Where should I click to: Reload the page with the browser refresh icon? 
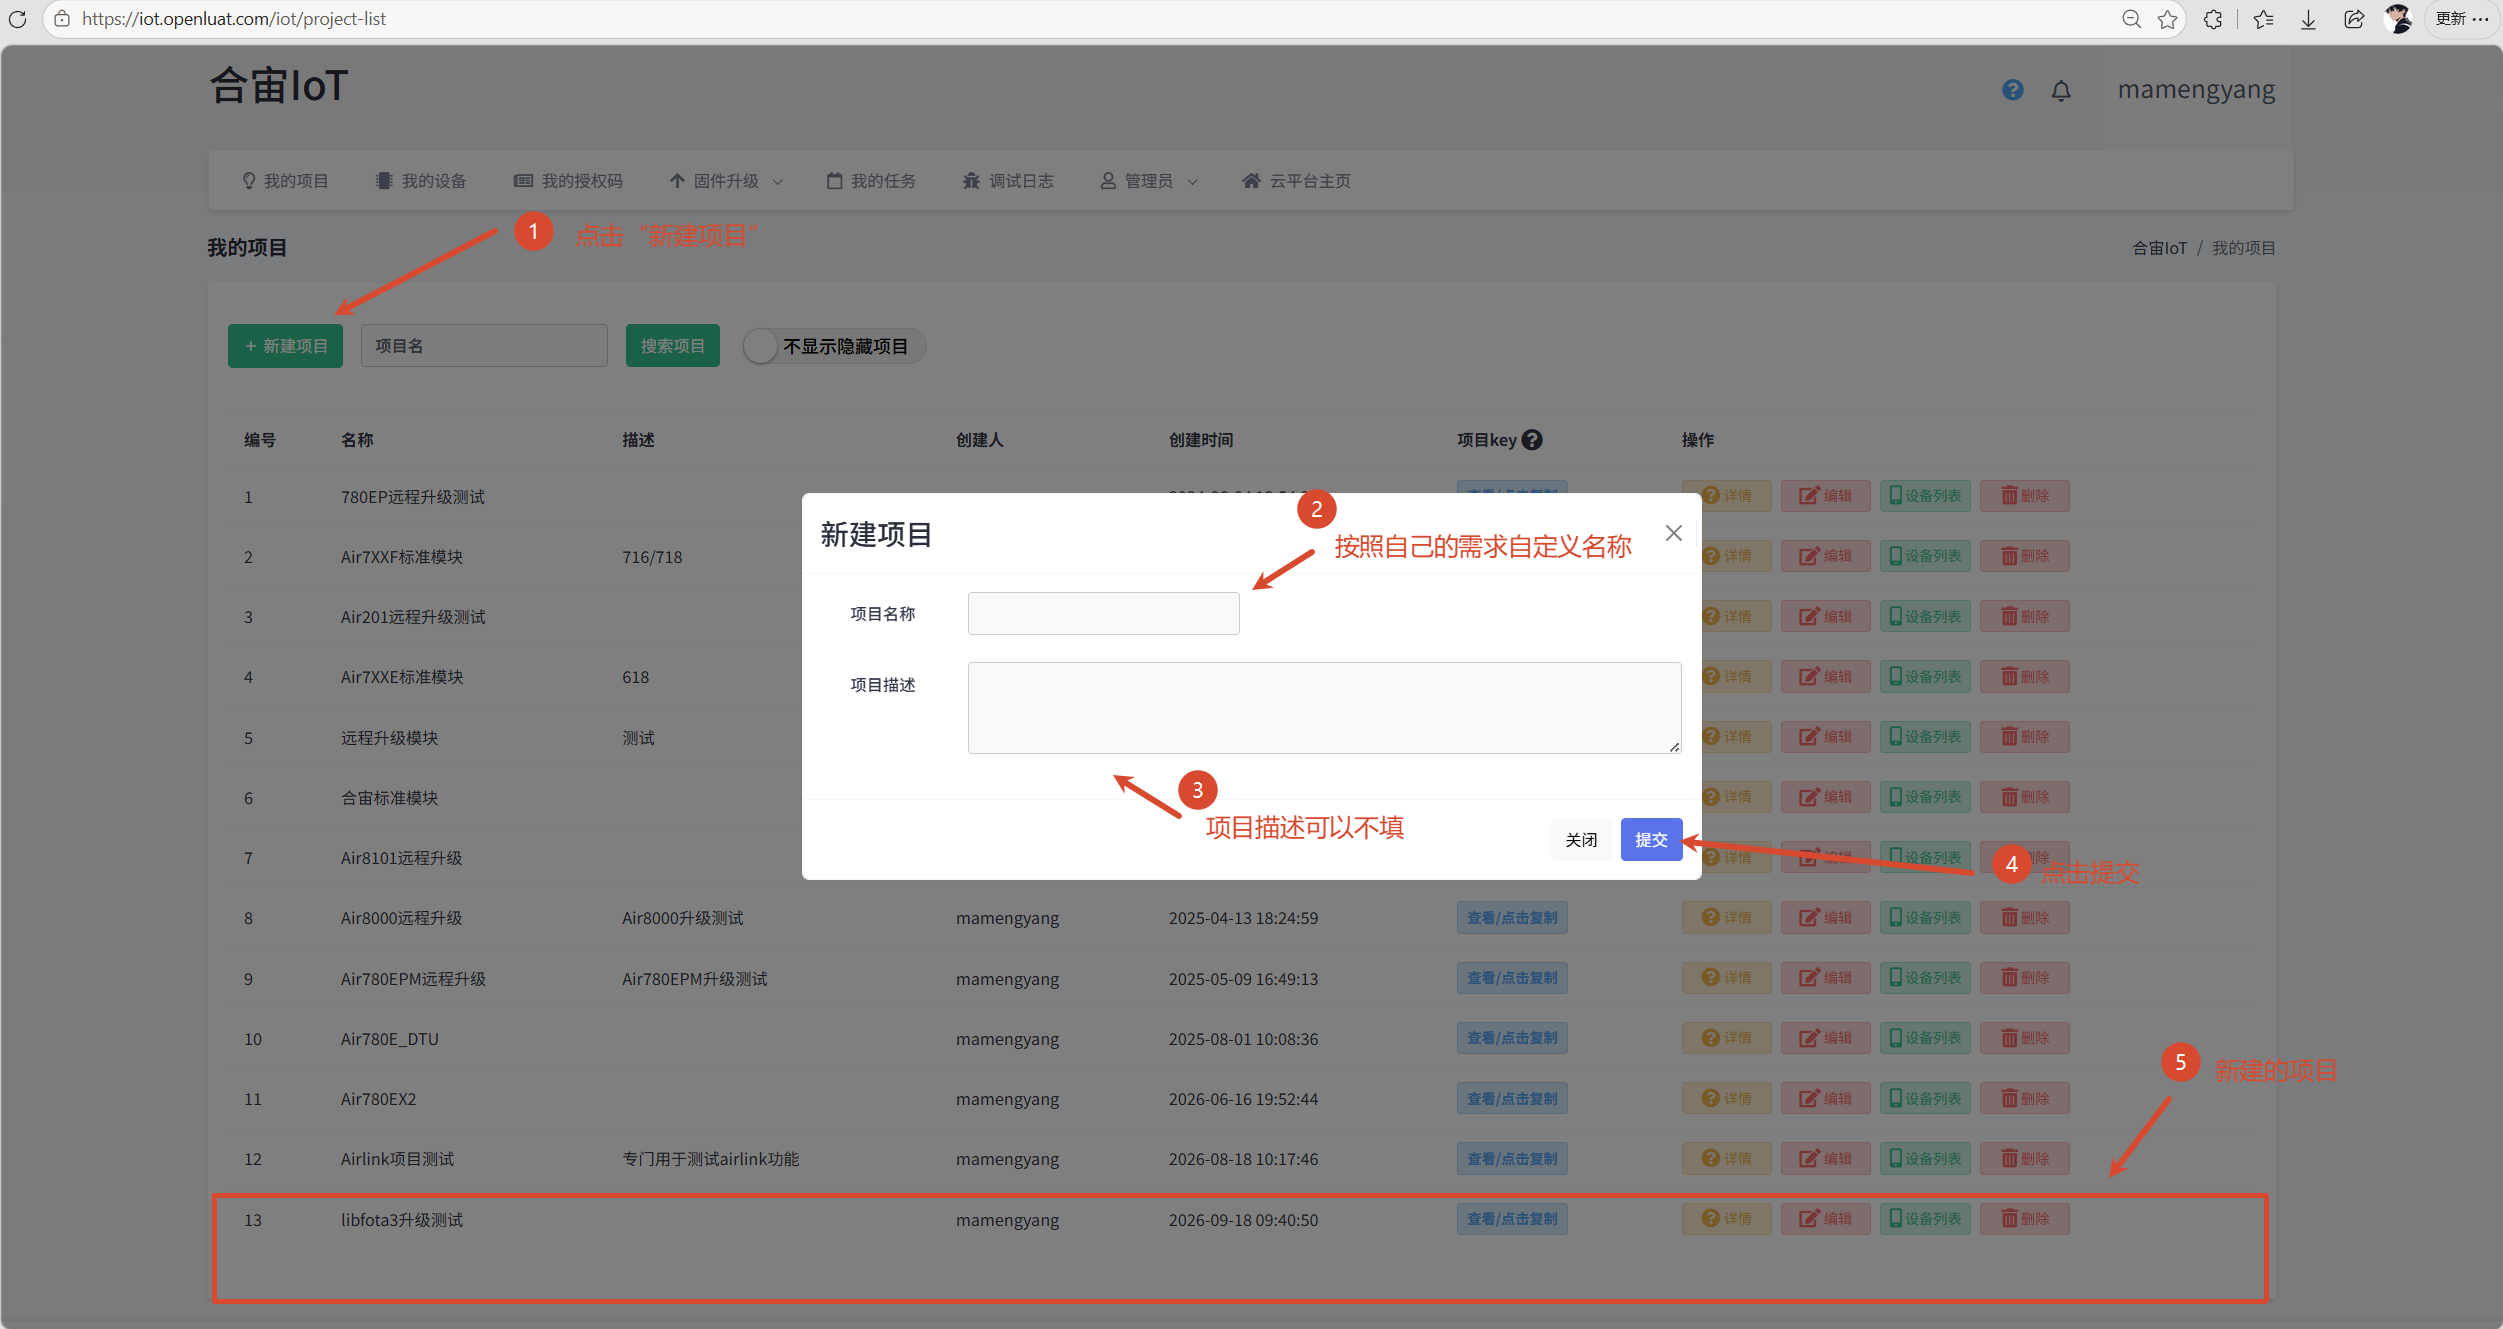17,19
